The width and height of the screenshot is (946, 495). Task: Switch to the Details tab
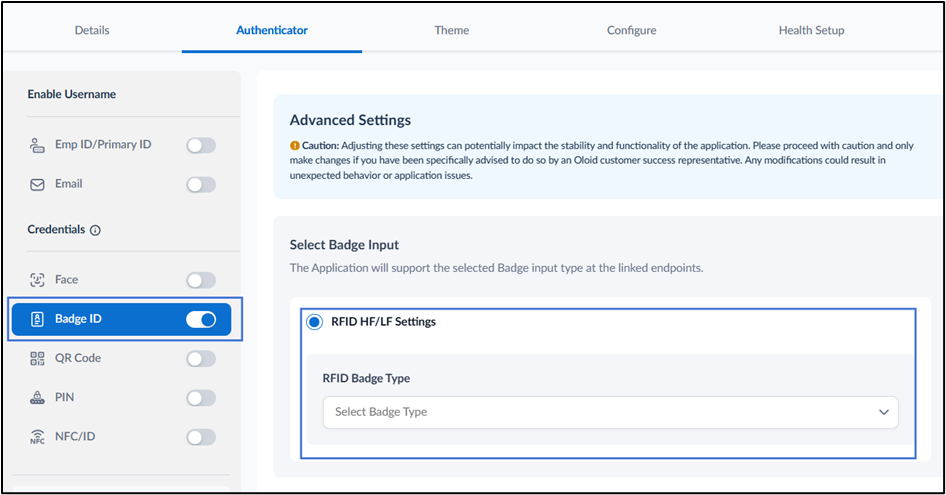tap(92, 30)
